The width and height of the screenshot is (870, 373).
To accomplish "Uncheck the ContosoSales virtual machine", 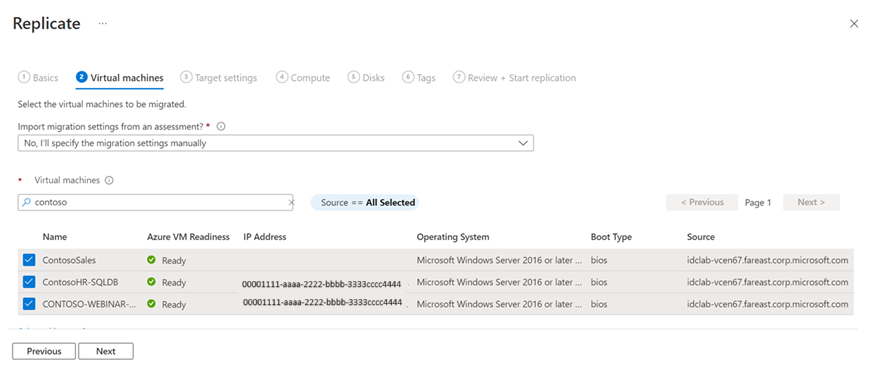I will pyautogui.click(x=29, y=260).
